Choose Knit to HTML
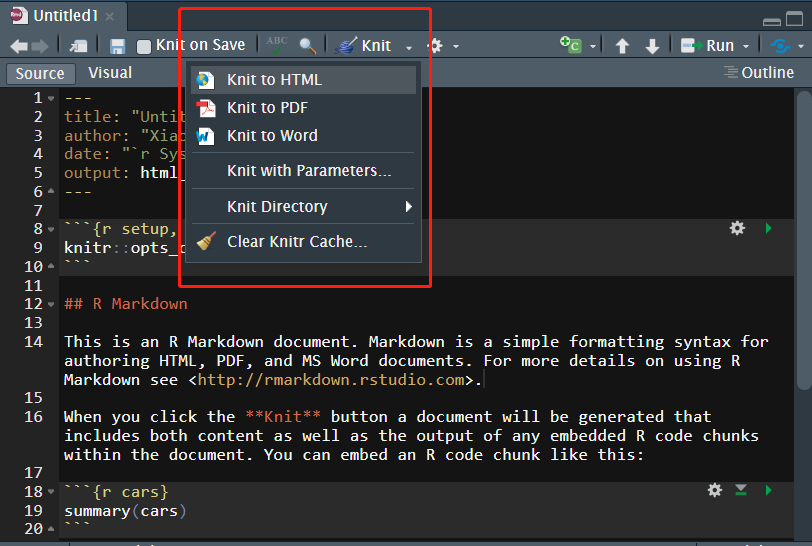The height and width of the screenshot is (546, 812). (x=303, y=80)
